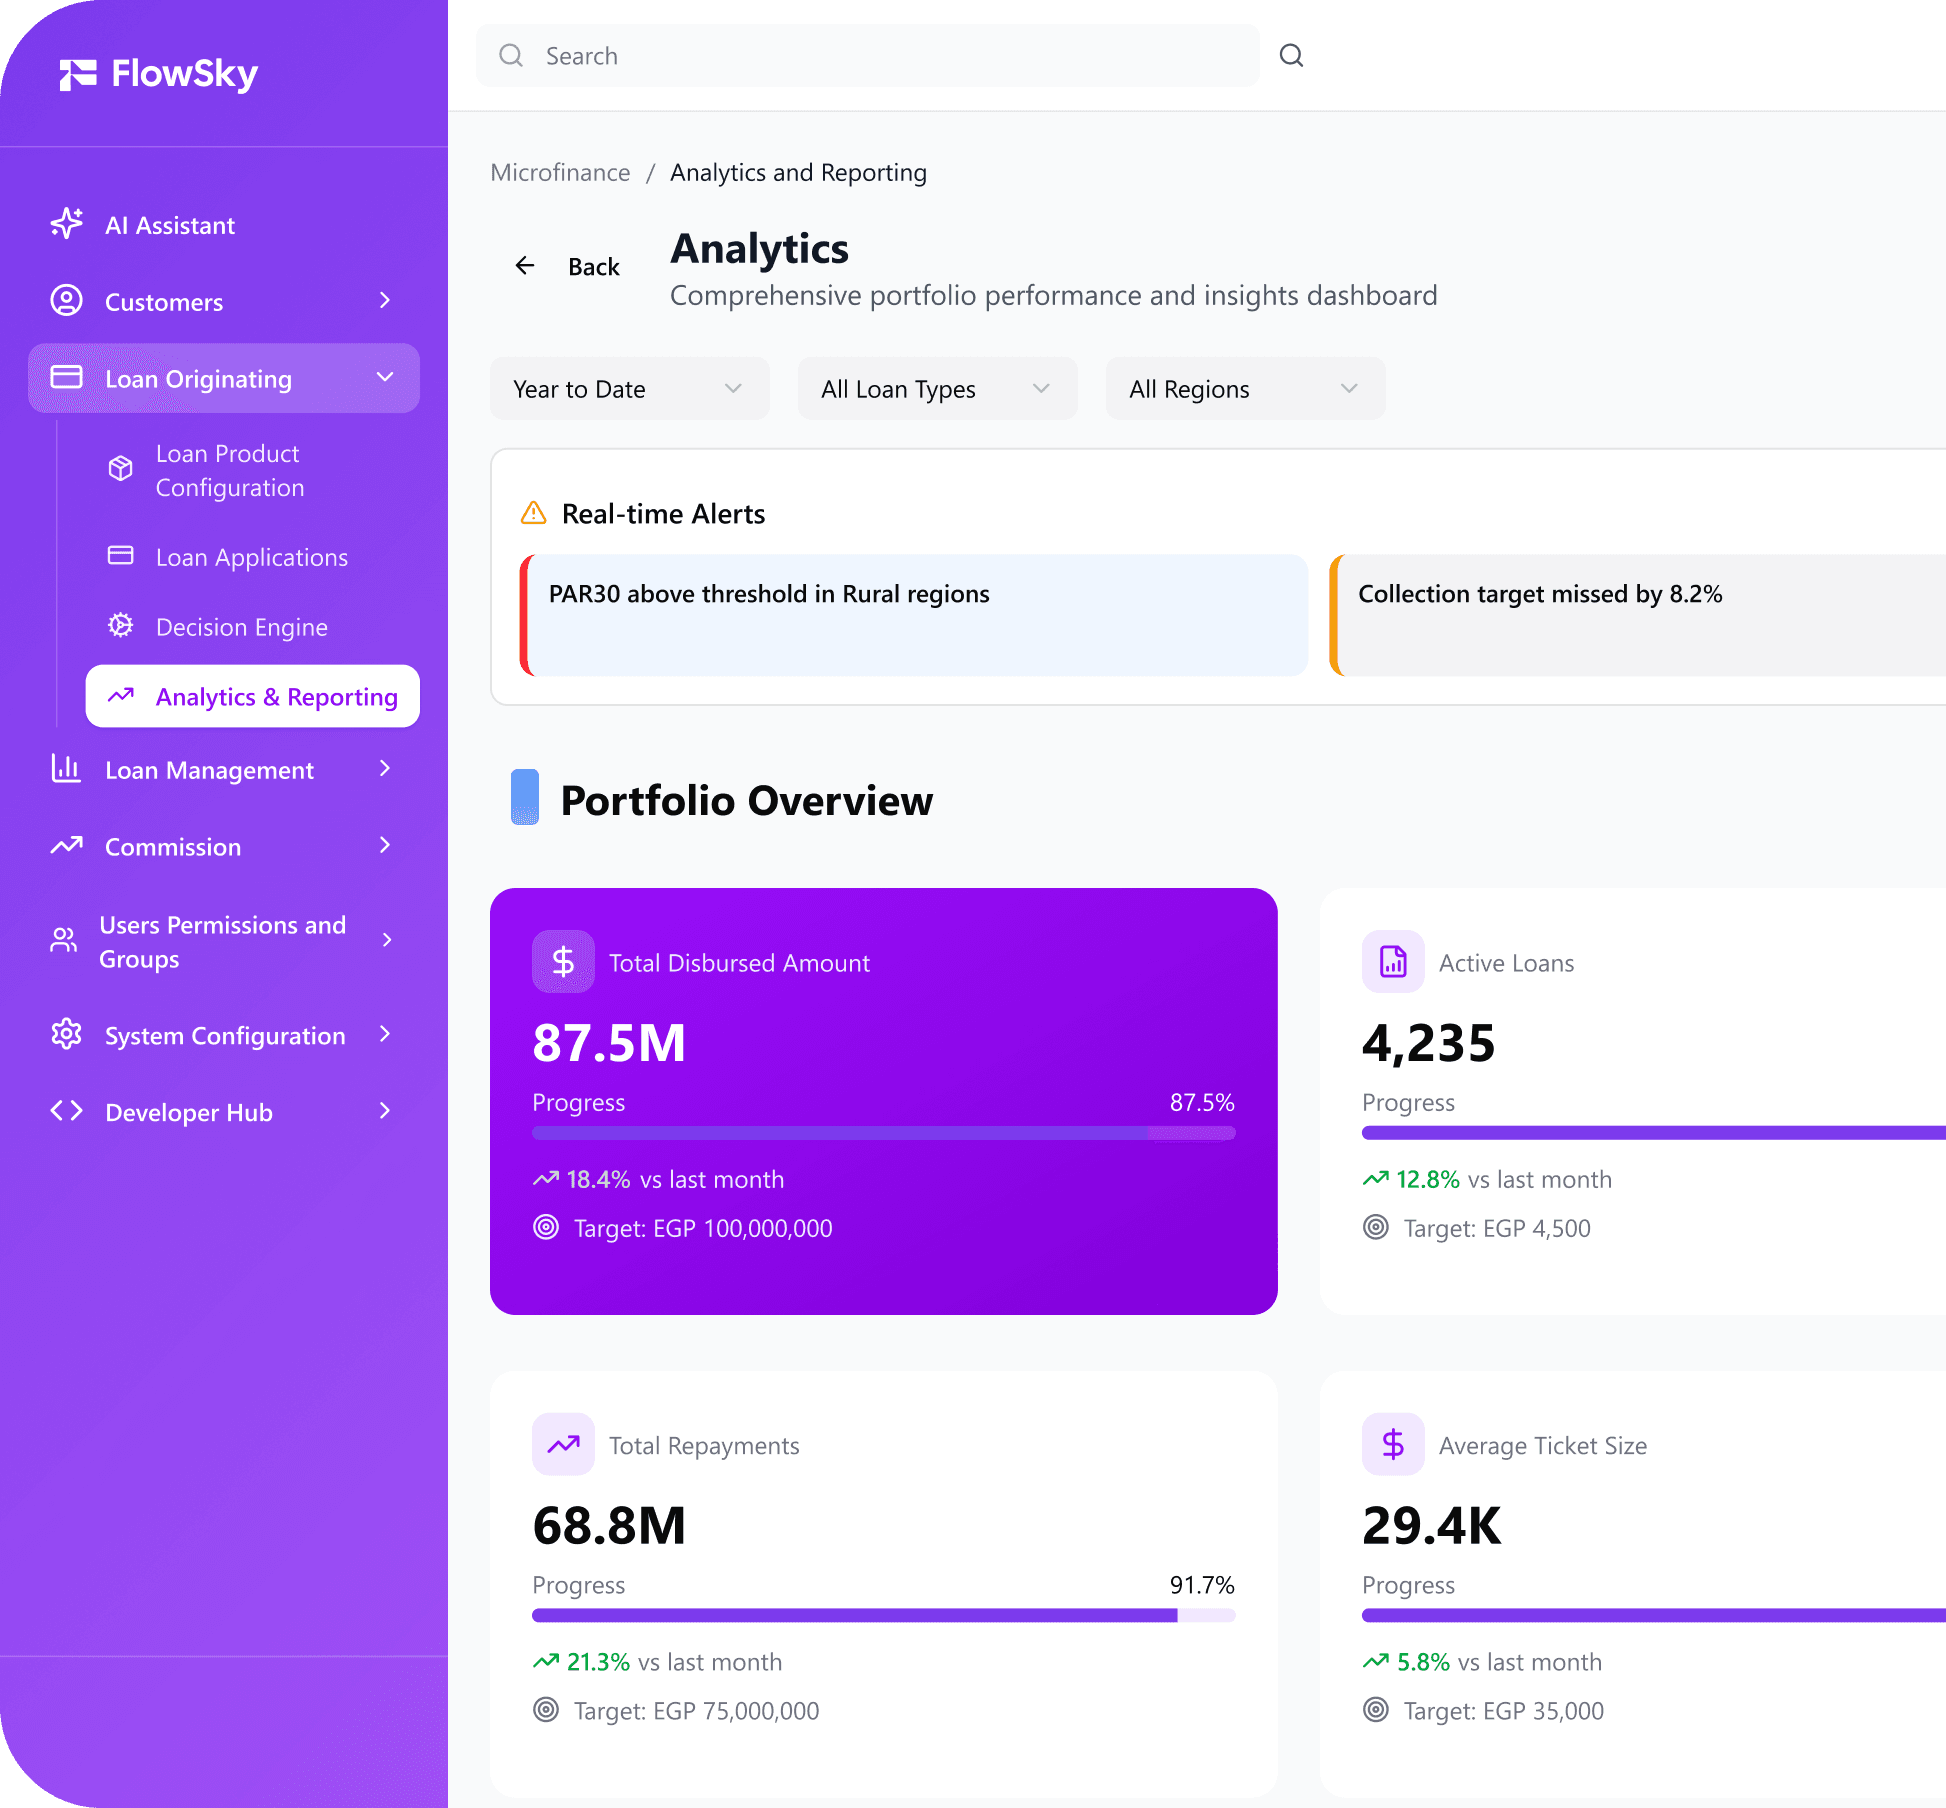Open Developer Hub using its code icon
Screen dimensions: 1946x1808
coord(67,1111)
